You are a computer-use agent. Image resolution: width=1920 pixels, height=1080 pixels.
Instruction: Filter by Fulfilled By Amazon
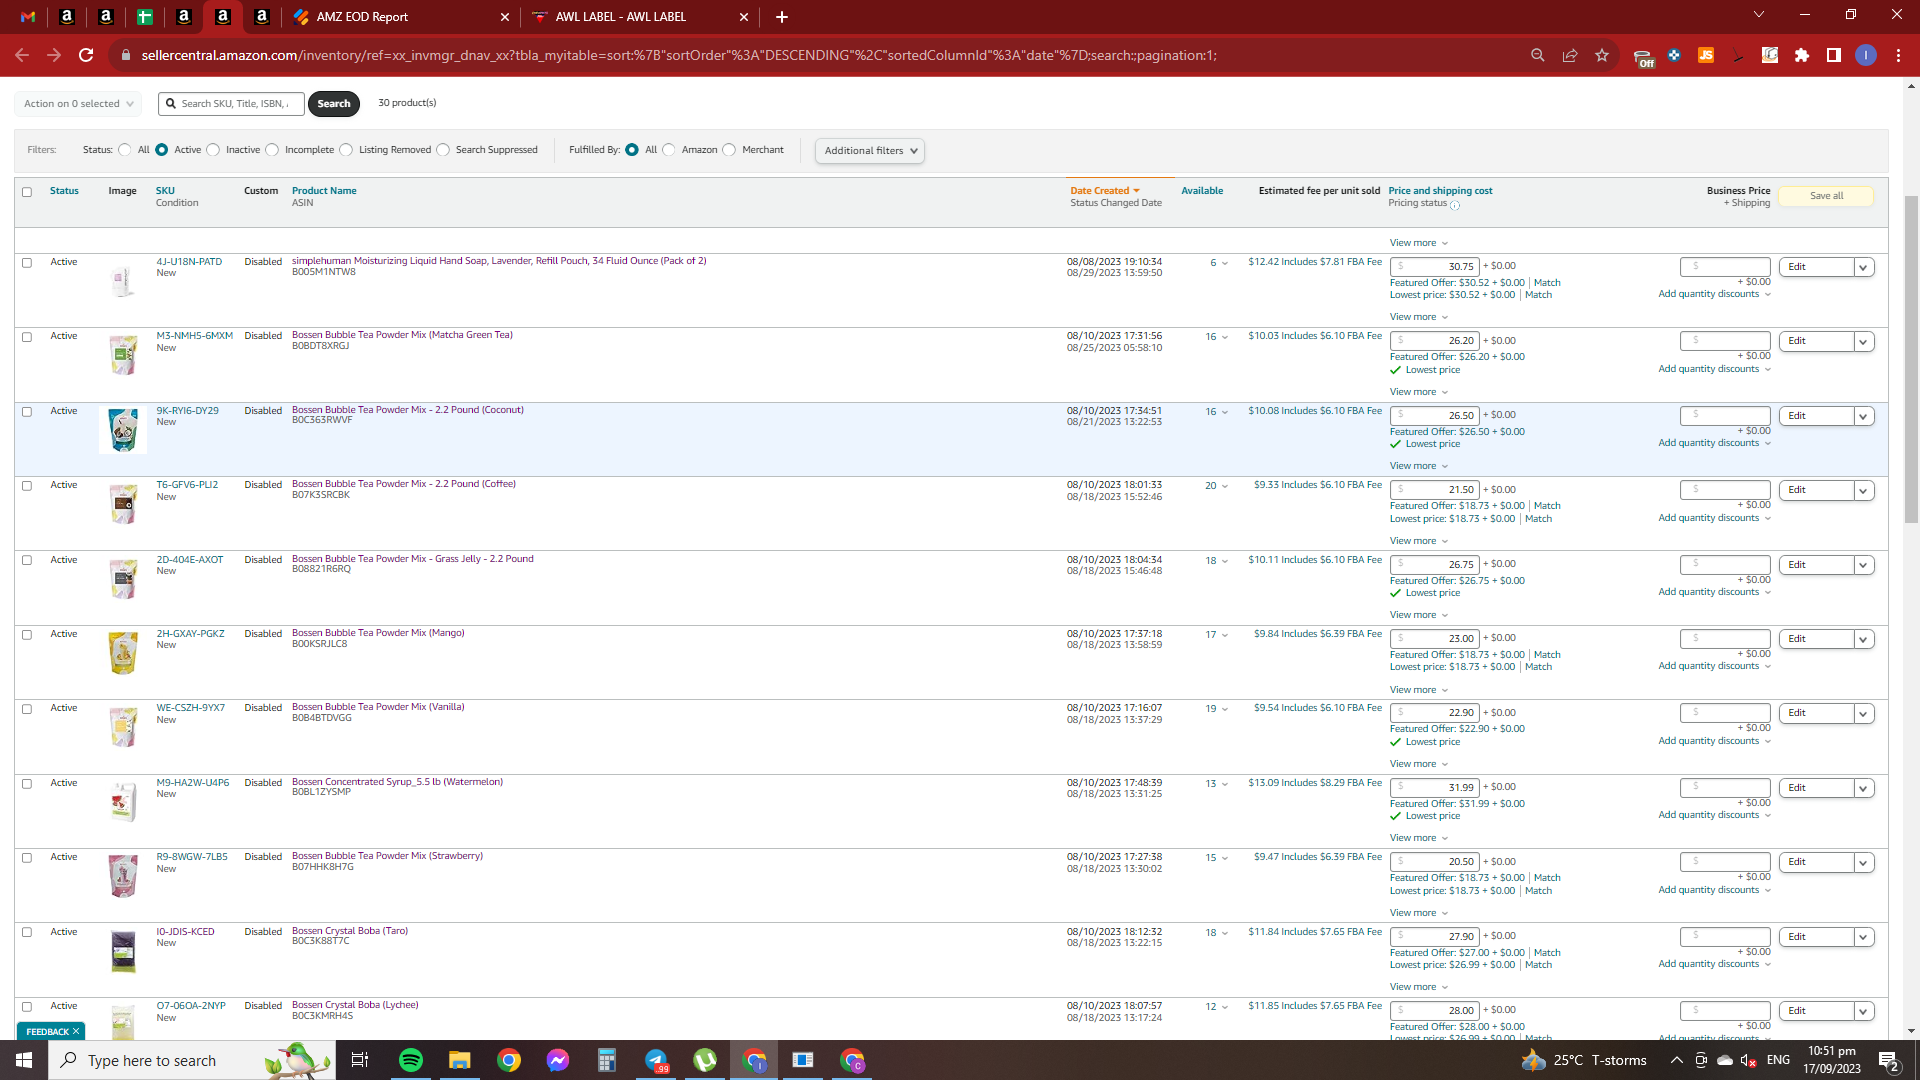coord(669,150)
